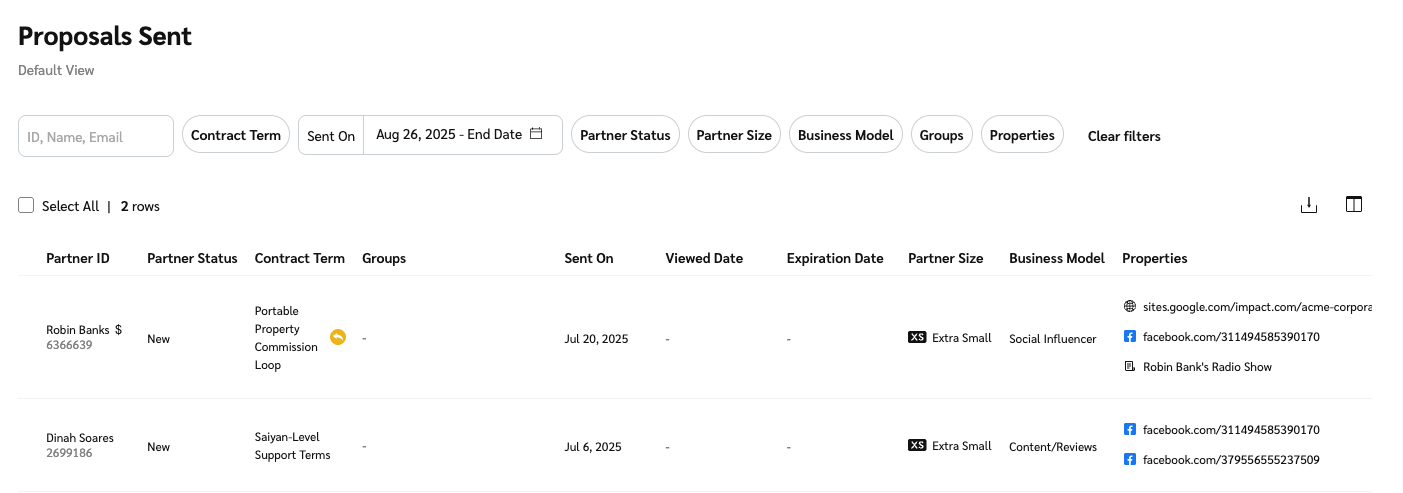The height and width of the screenshot is (493, 1403).
Task: Click the calendar icon in date filter
Action: point(536,134)
